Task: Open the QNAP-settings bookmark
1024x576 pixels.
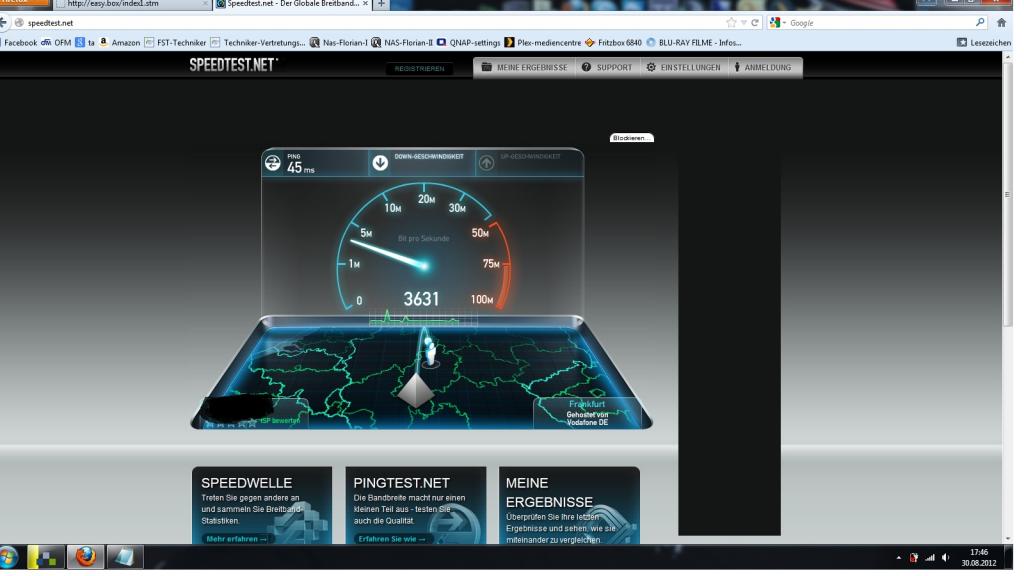Action: pyautogui.click(x=468, y=42)
